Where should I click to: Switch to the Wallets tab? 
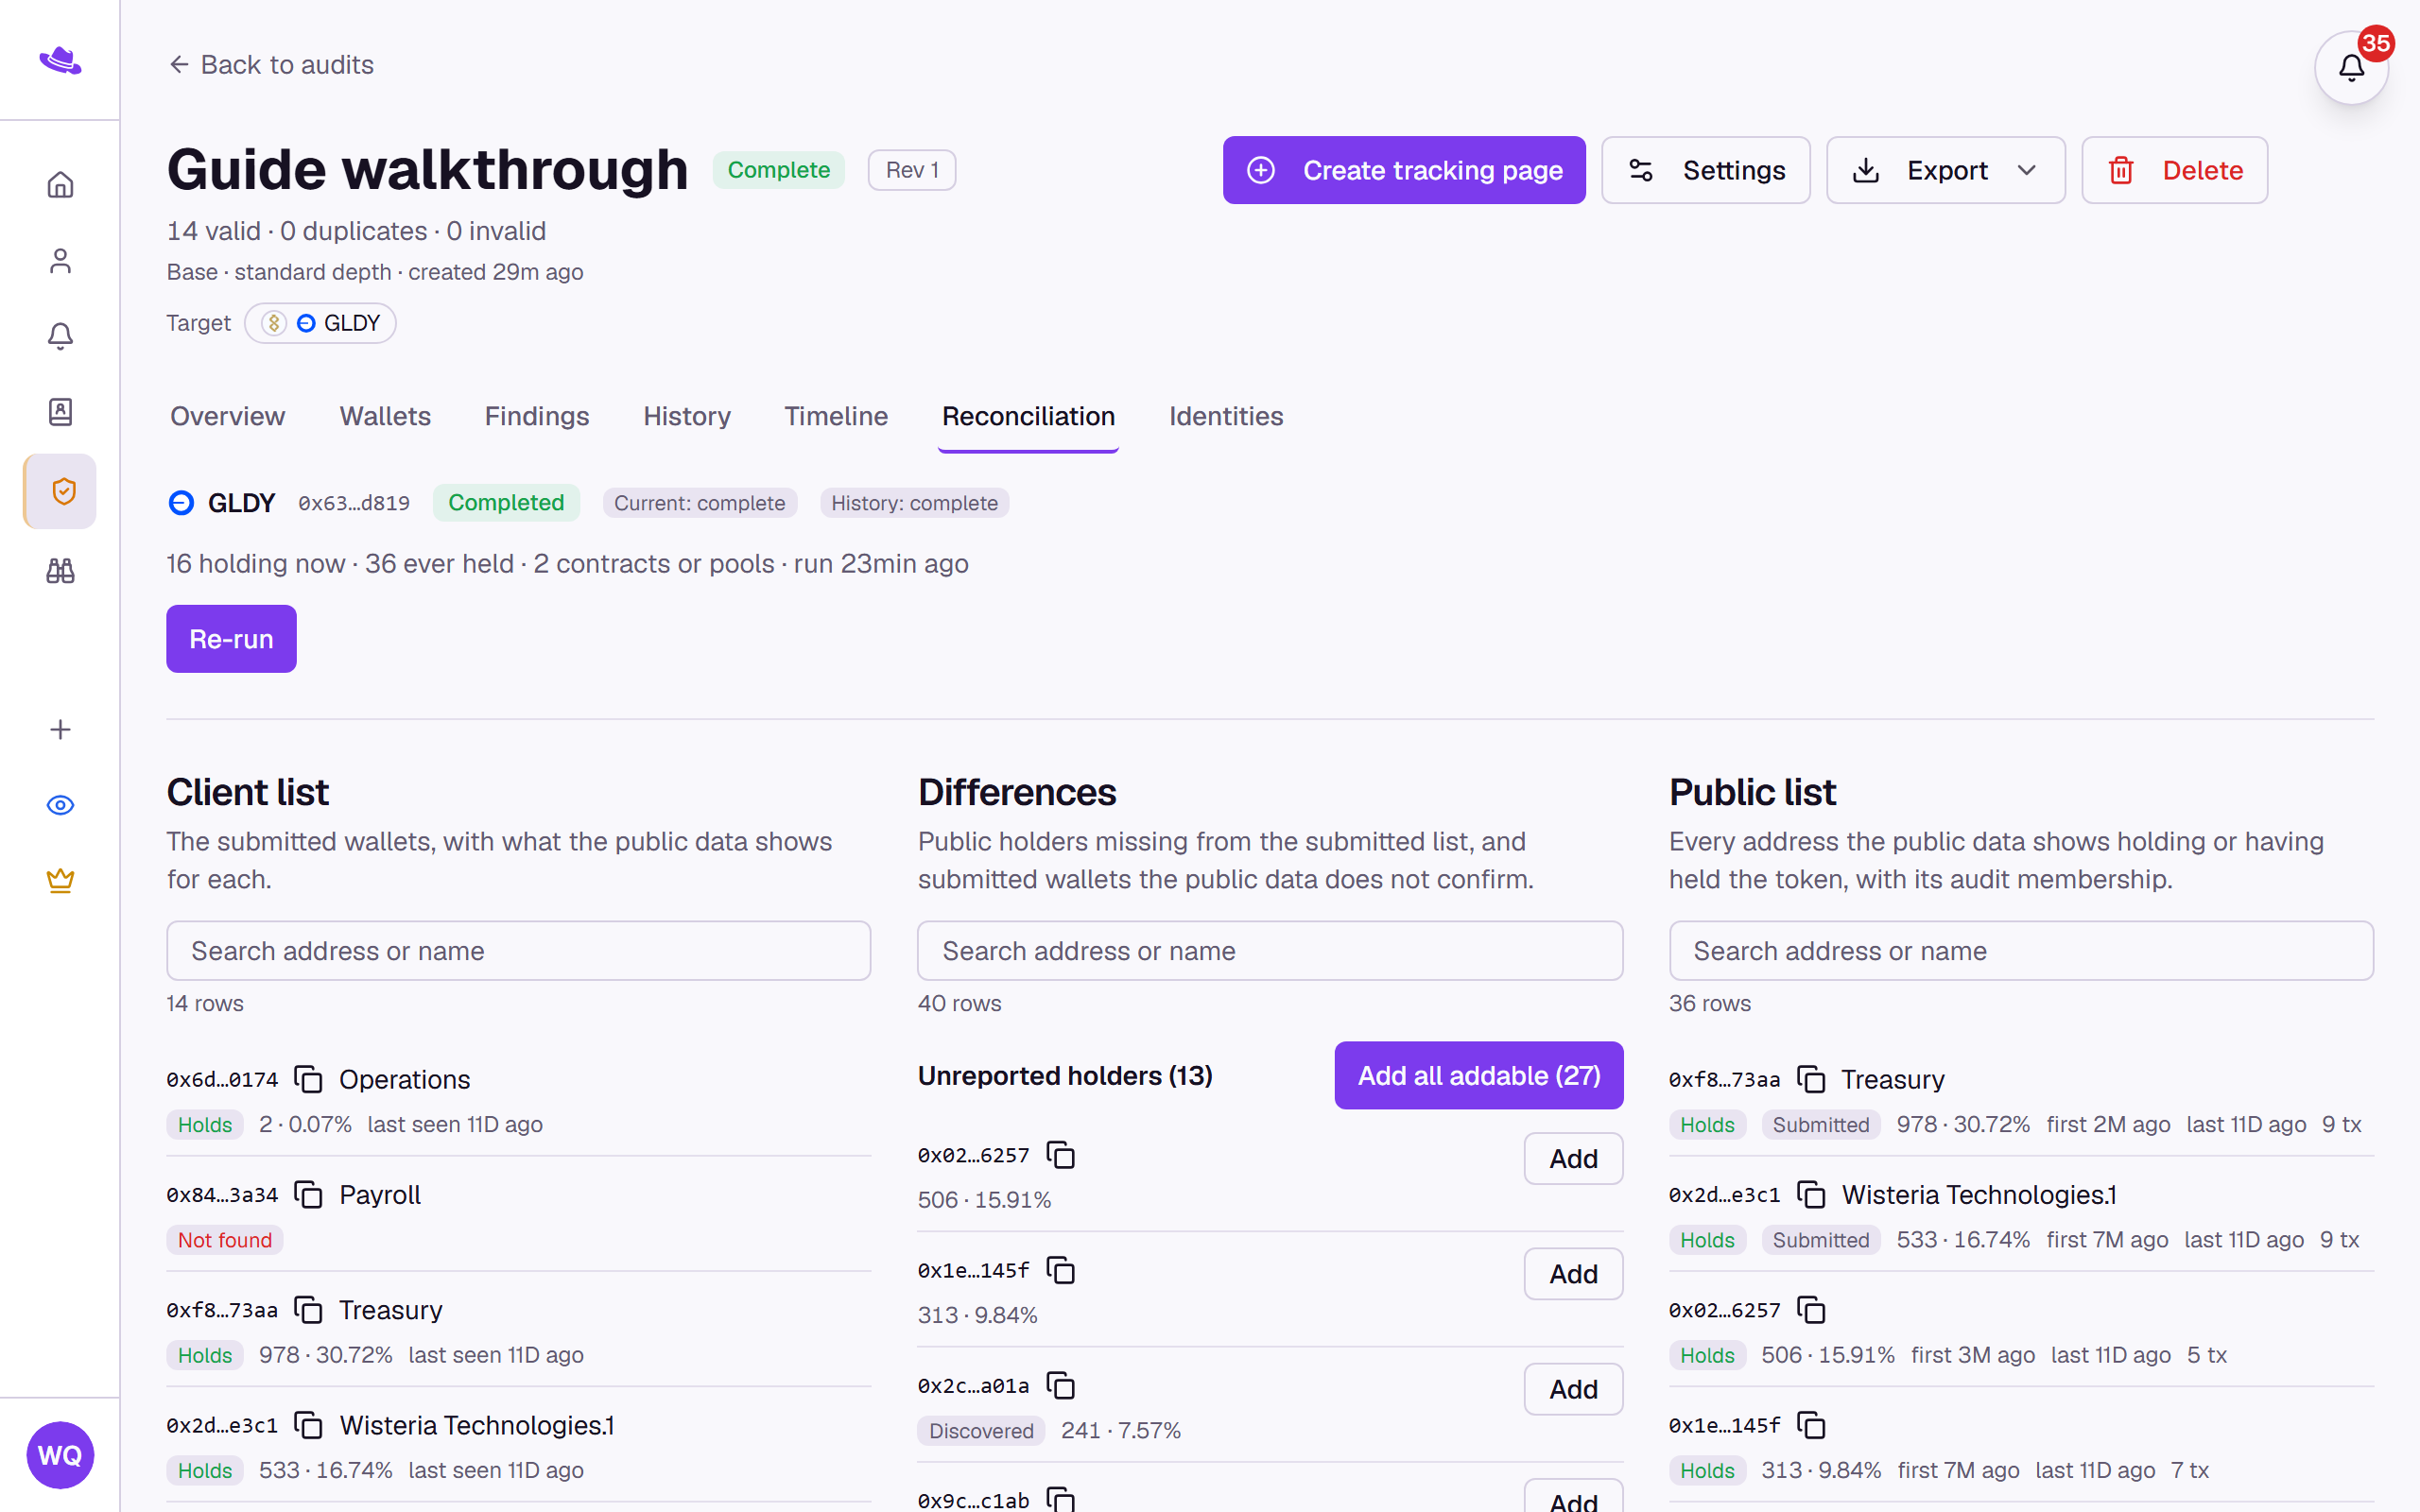(385, 416)
